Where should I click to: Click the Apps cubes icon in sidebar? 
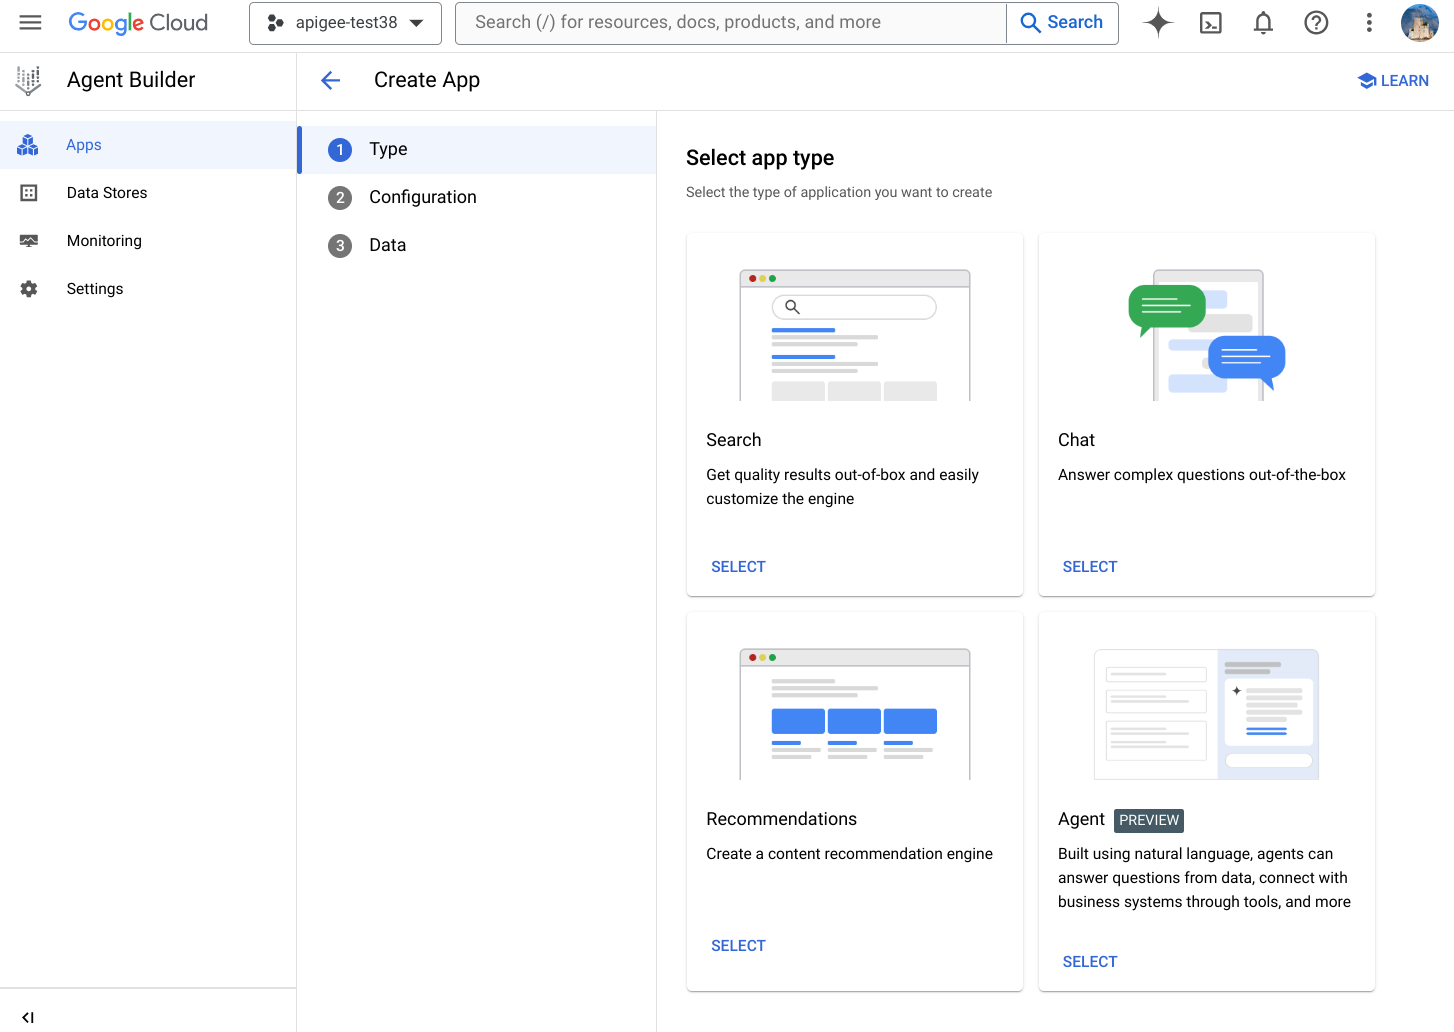(28, 145)
